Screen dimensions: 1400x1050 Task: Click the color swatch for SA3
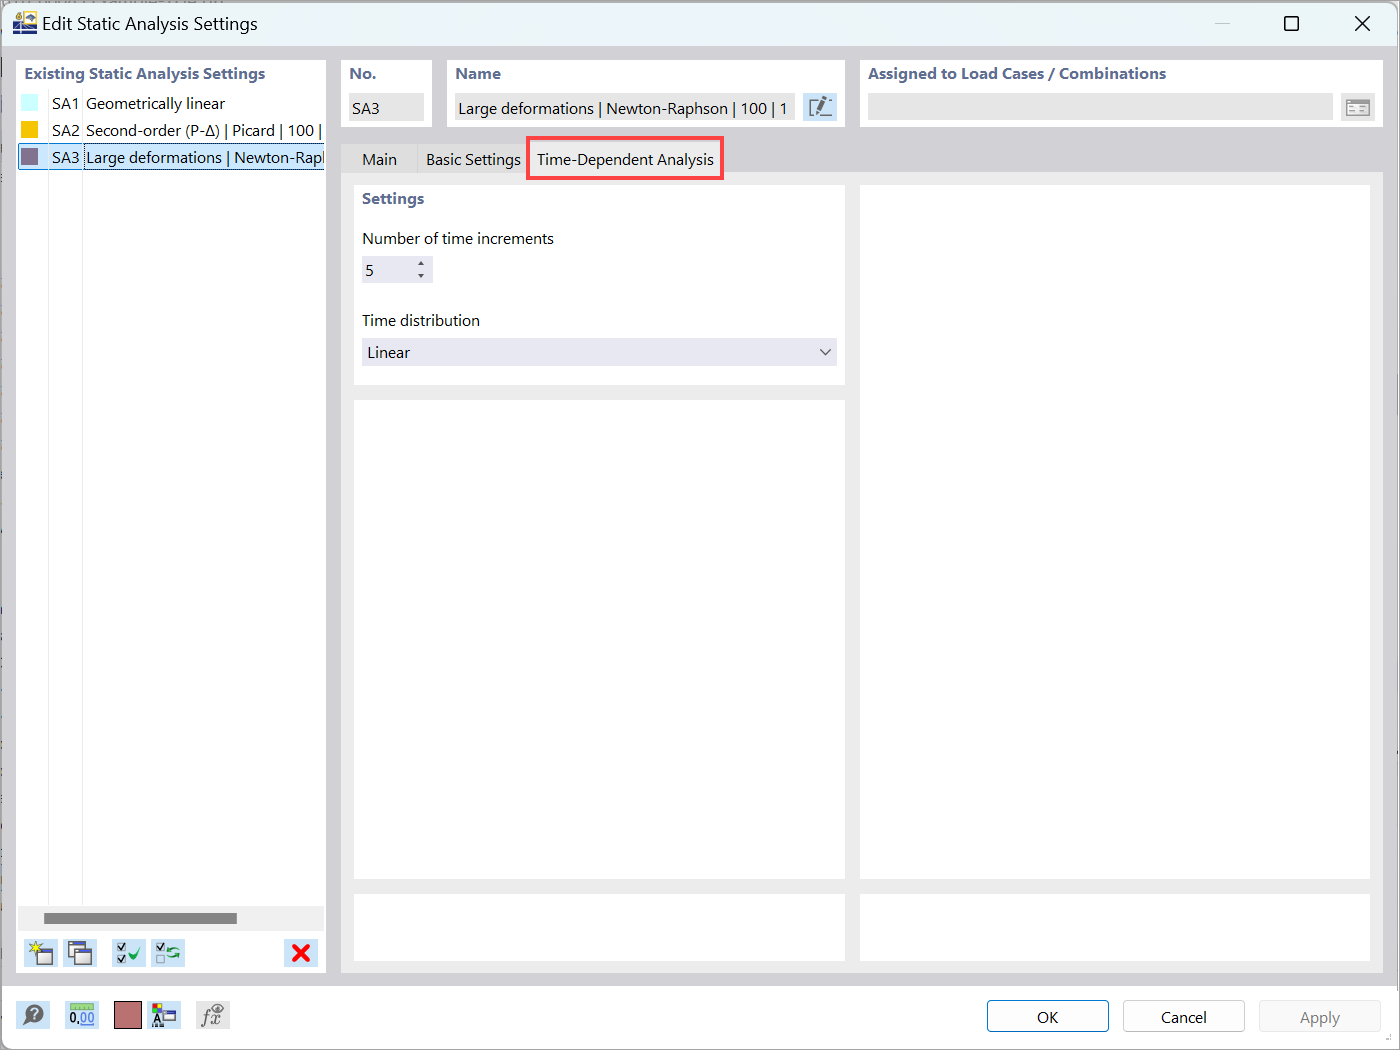(30, 157)
